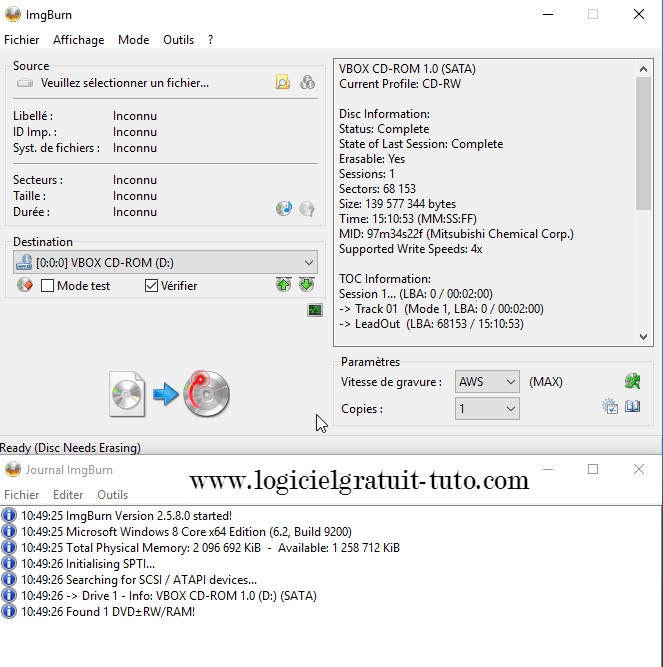Click 'Supported Write Speeds: 4x' line

[410, 249]
